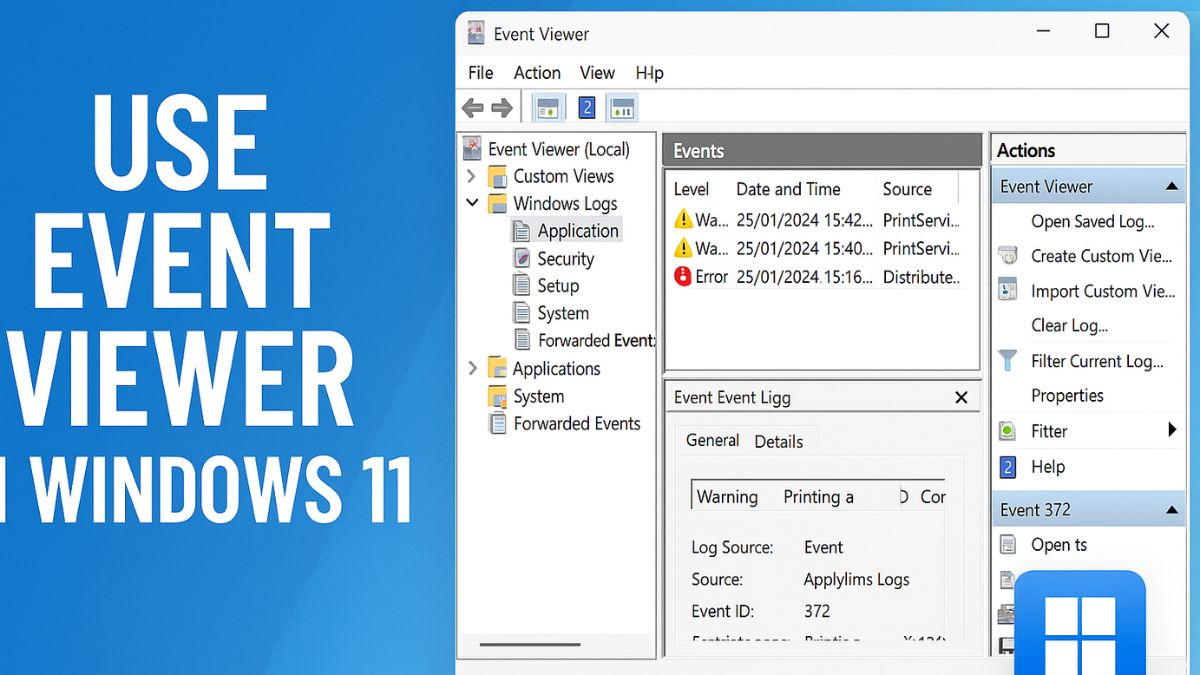Open the View menu
1200x675 pixels.
click(x=597, y=72)
